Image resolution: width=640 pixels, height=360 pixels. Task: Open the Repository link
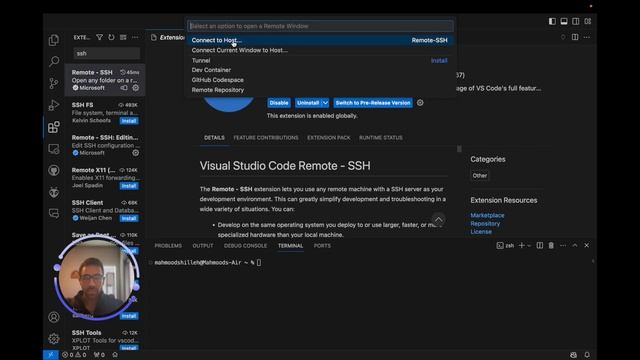click(x=485, y=224)
